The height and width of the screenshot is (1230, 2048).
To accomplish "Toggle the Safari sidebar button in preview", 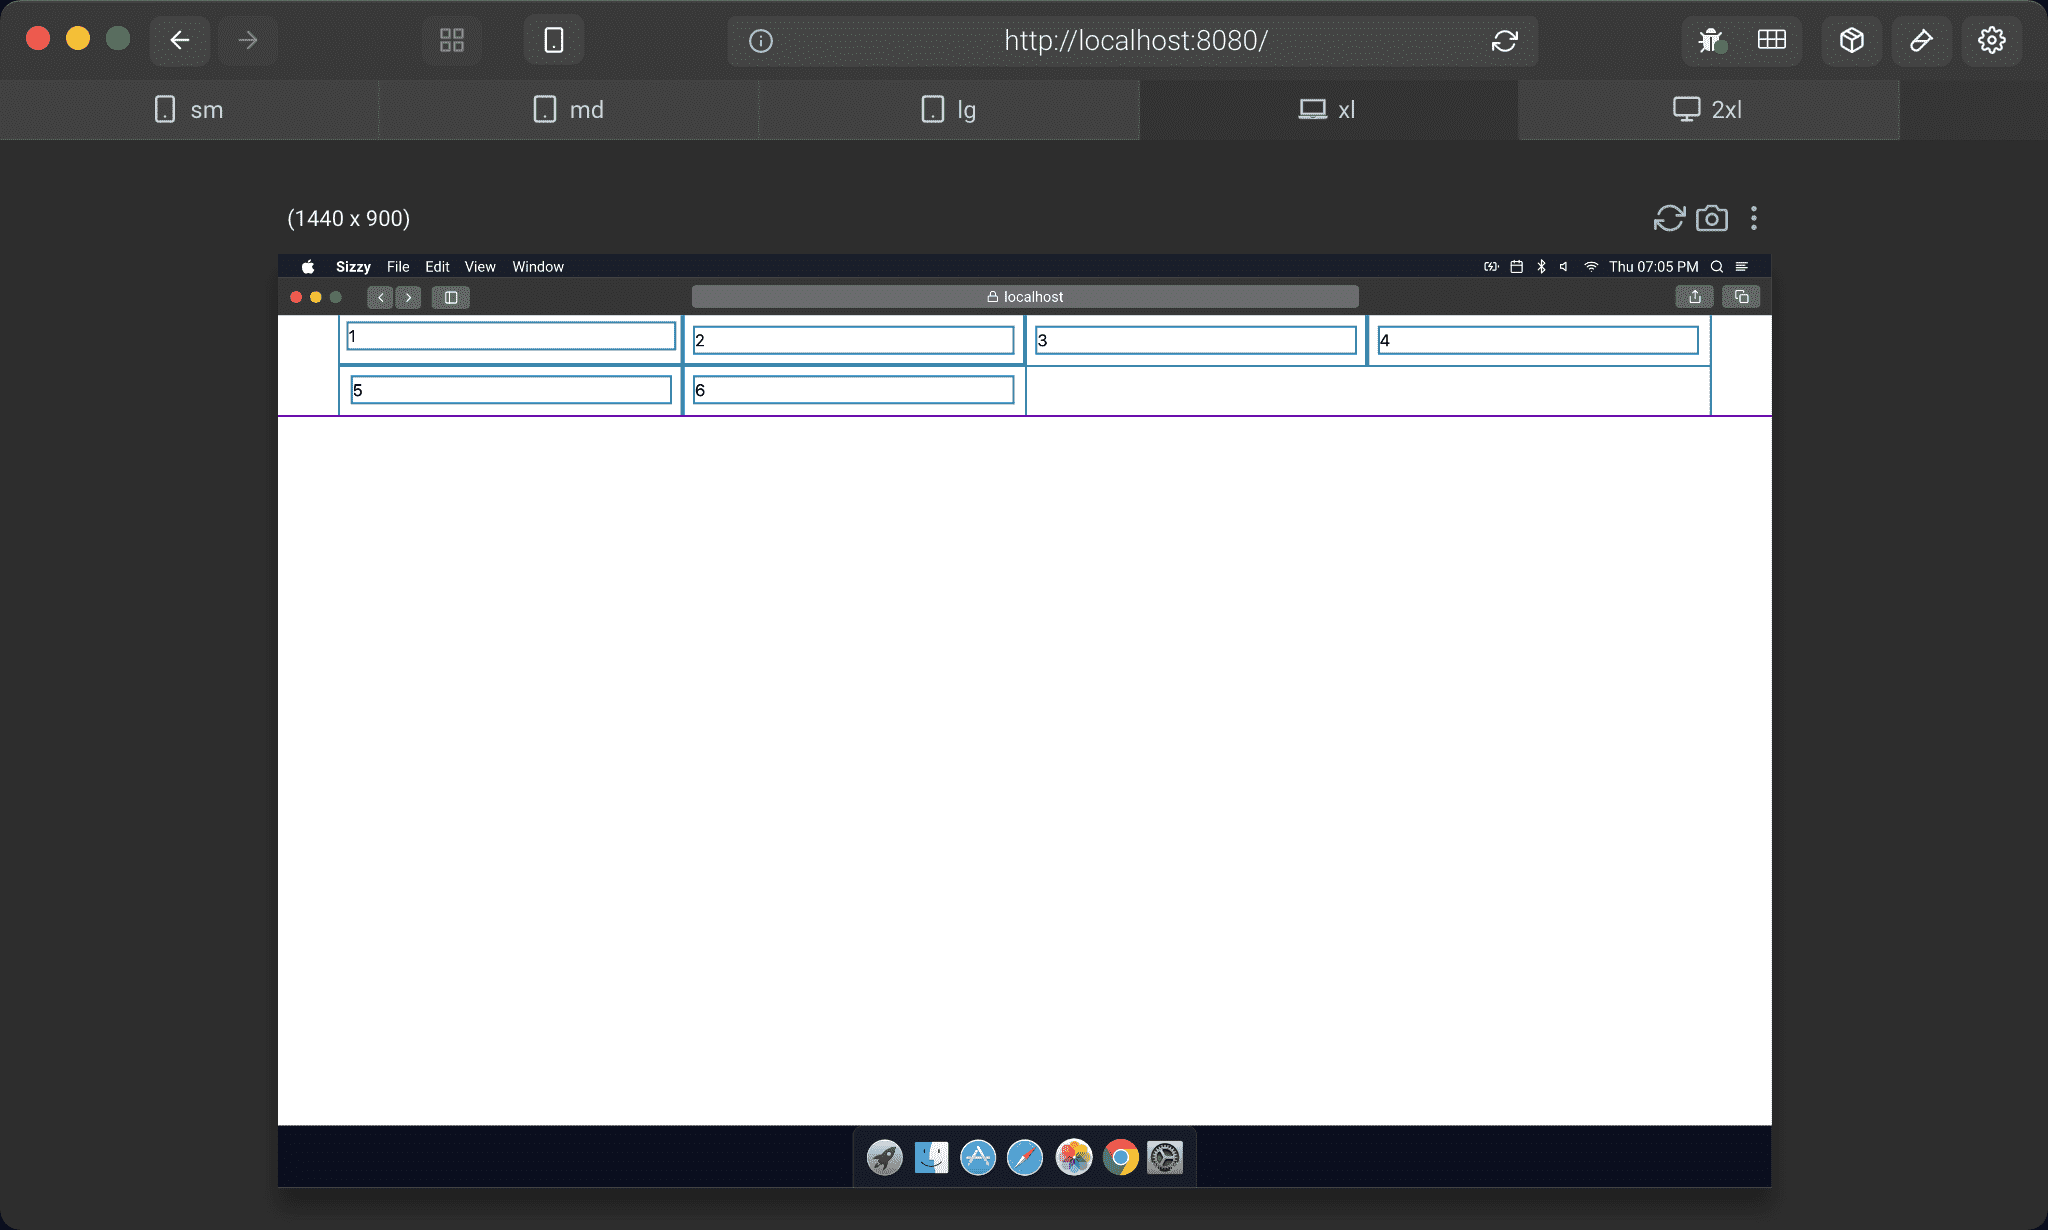I will (451, 297).
